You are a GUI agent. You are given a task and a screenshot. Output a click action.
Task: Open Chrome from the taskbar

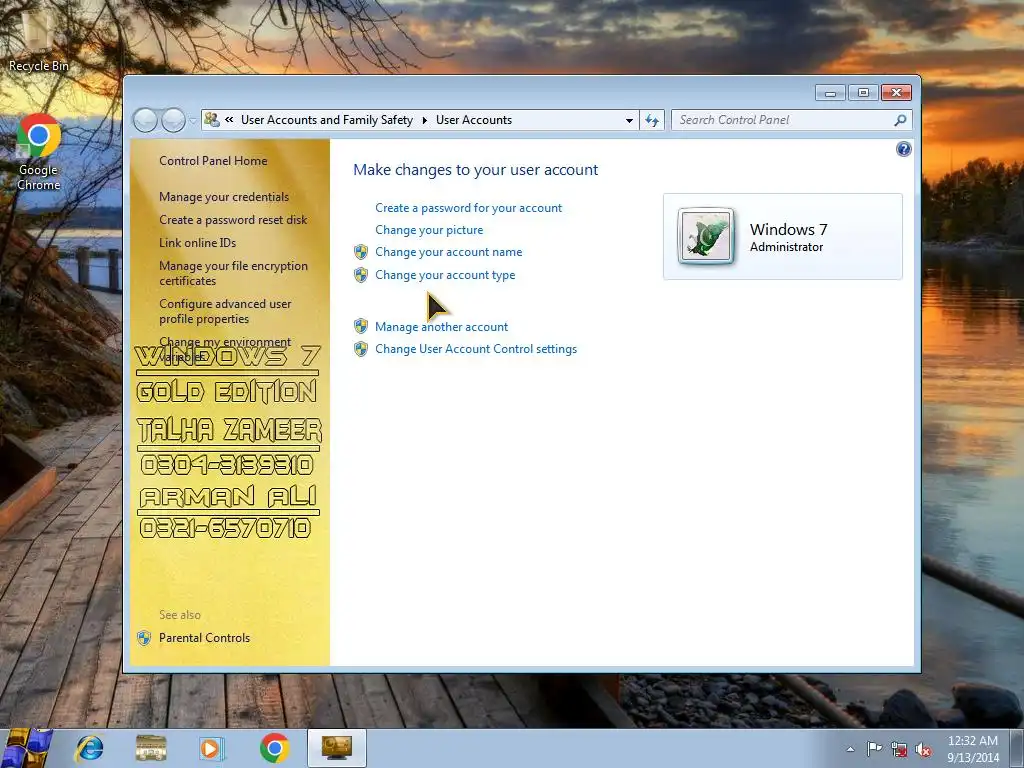point(274,748)
